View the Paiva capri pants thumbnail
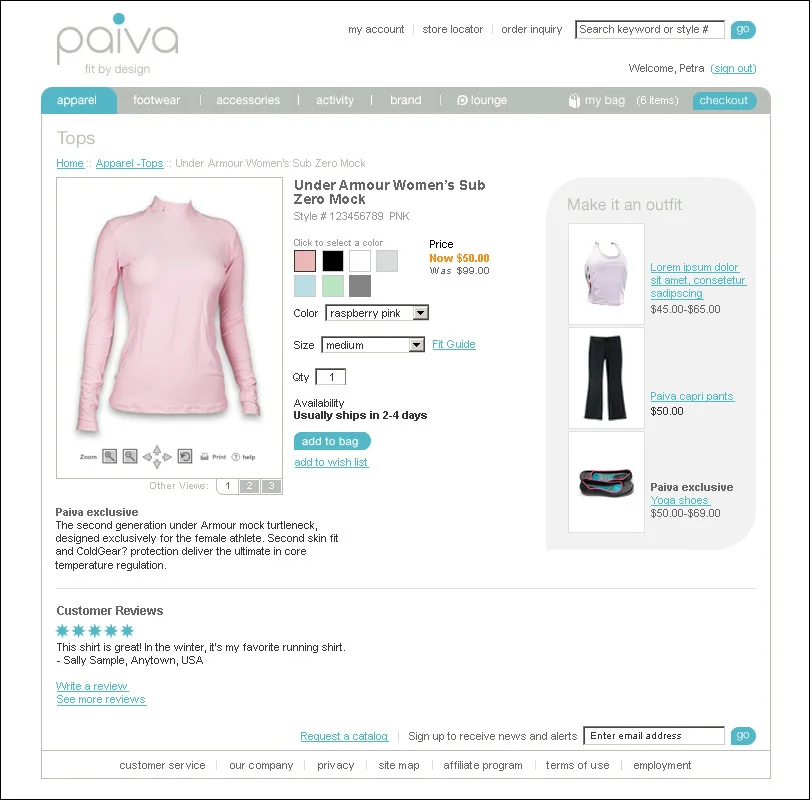 tap(606, 378)
